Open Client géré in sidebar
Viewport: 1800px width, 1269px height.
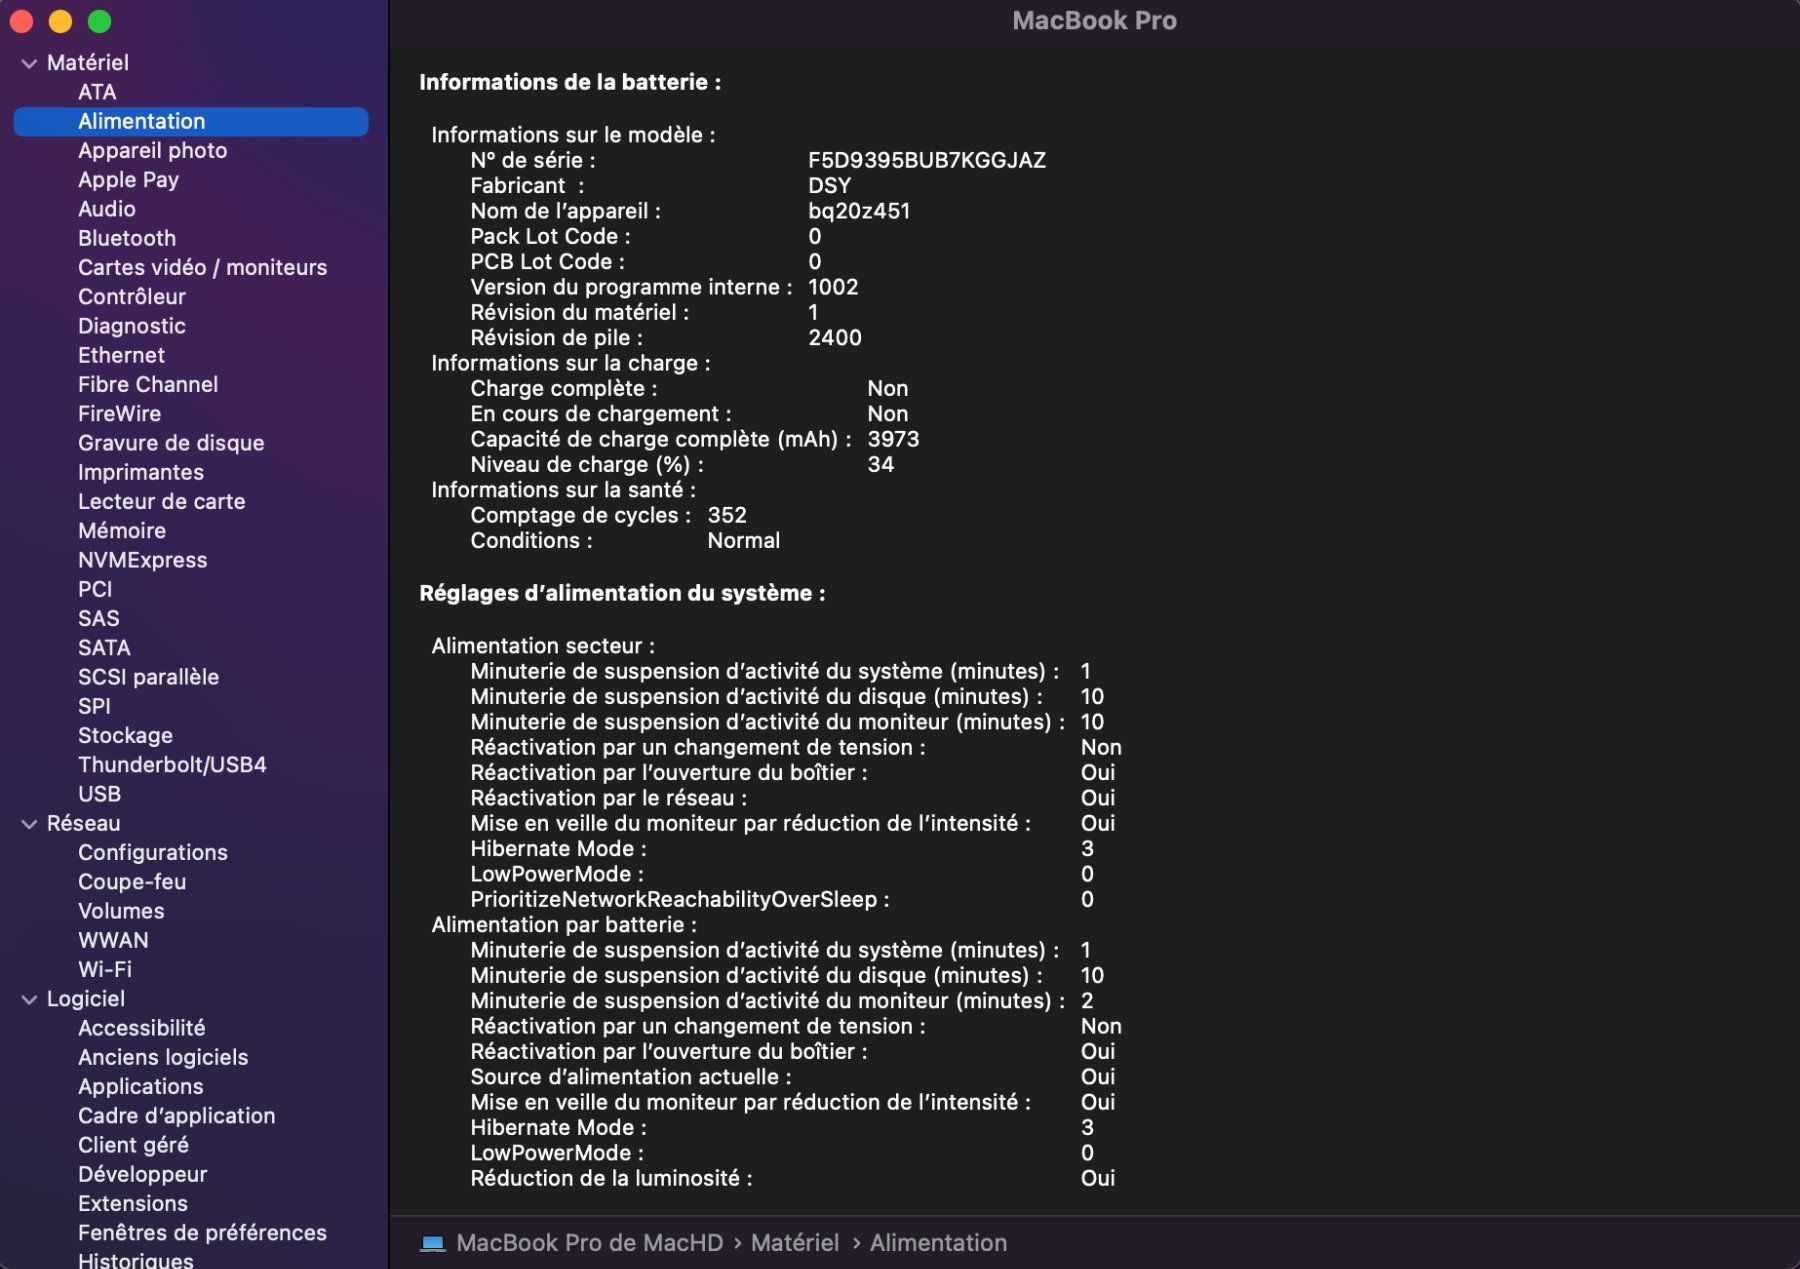(133, 1145)
